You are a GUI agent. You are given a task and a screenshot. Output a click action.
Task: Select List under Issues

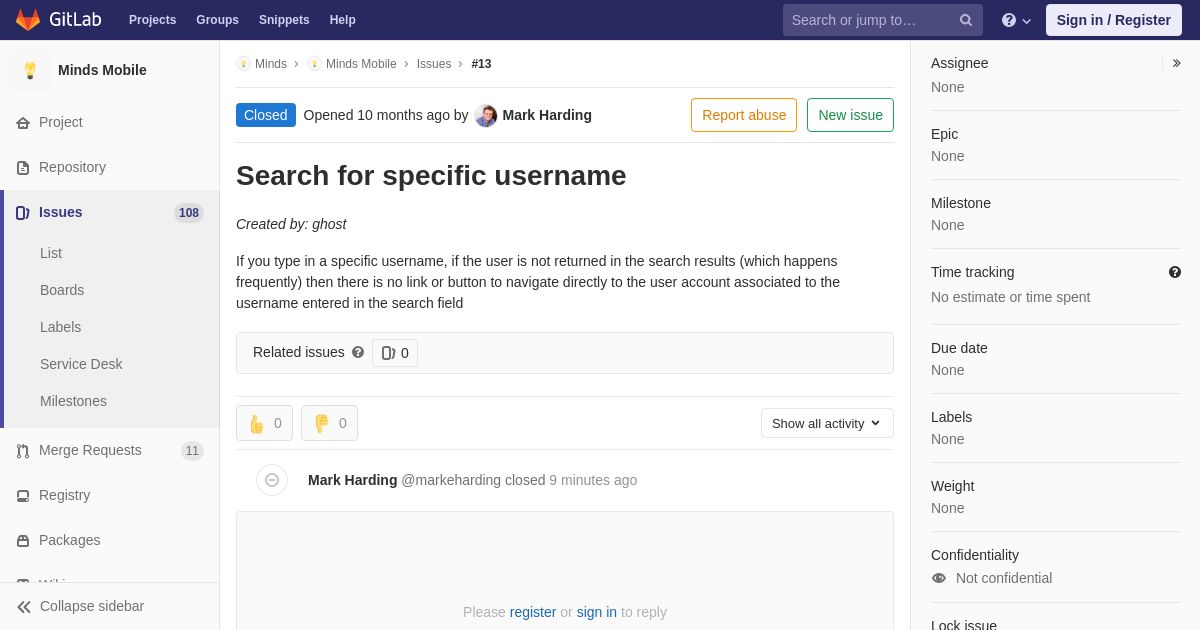[51, 253]
